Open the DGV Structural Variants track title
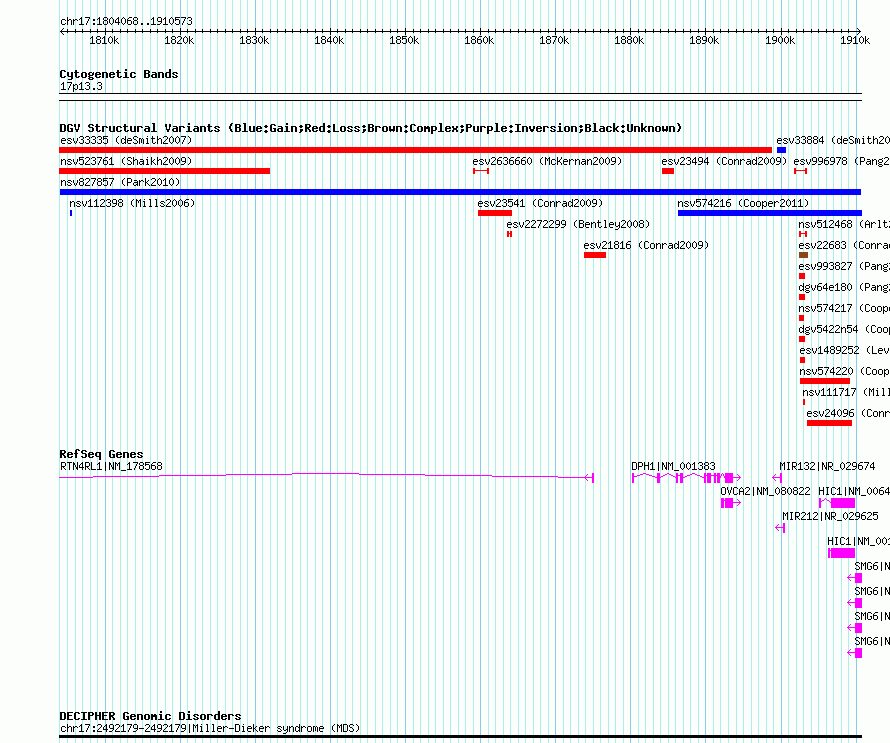The width and height of the screenshot is (890, 743). click(x=371, y=128)
